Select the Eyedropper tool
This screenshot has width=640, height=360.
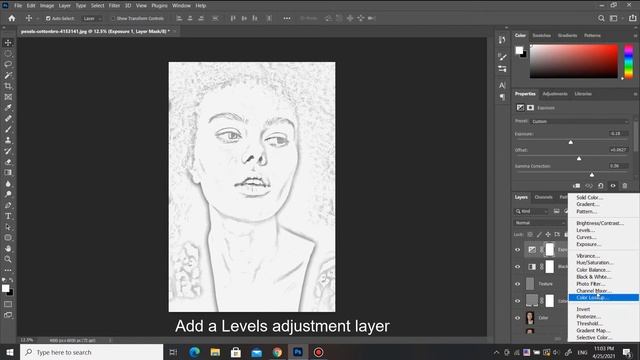pyautogui.click(x=8, y=108)
